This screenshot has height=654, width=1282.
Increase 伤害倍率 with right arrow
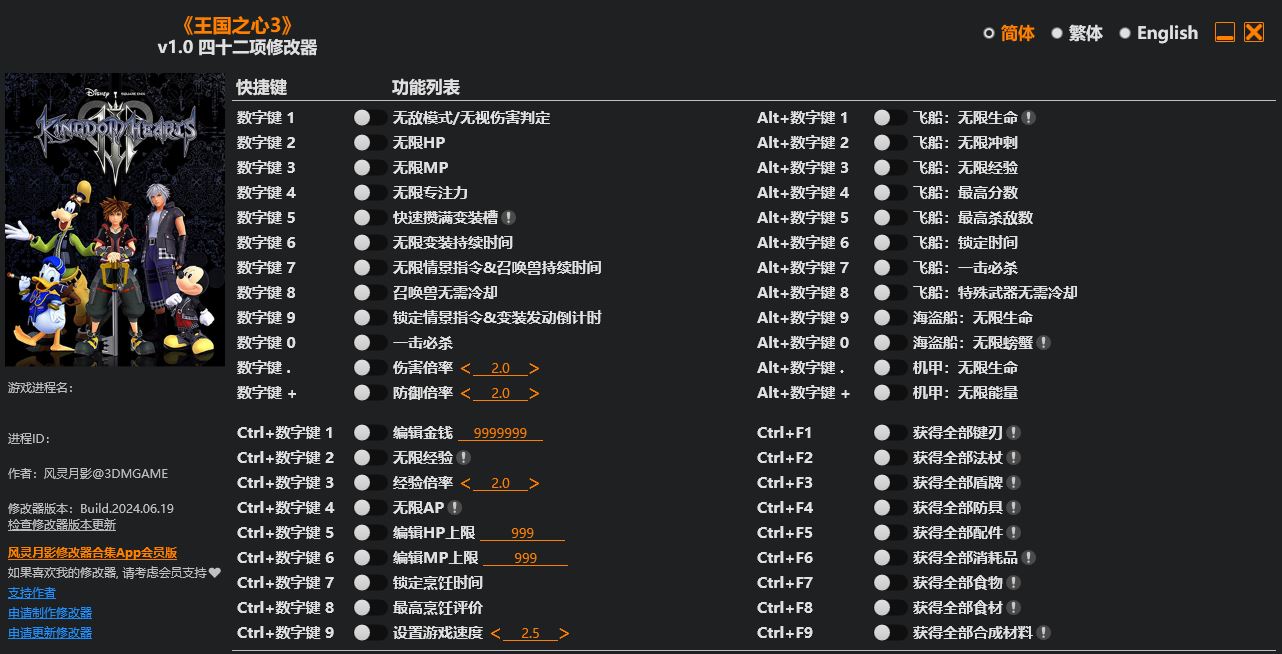coord(534,369)
